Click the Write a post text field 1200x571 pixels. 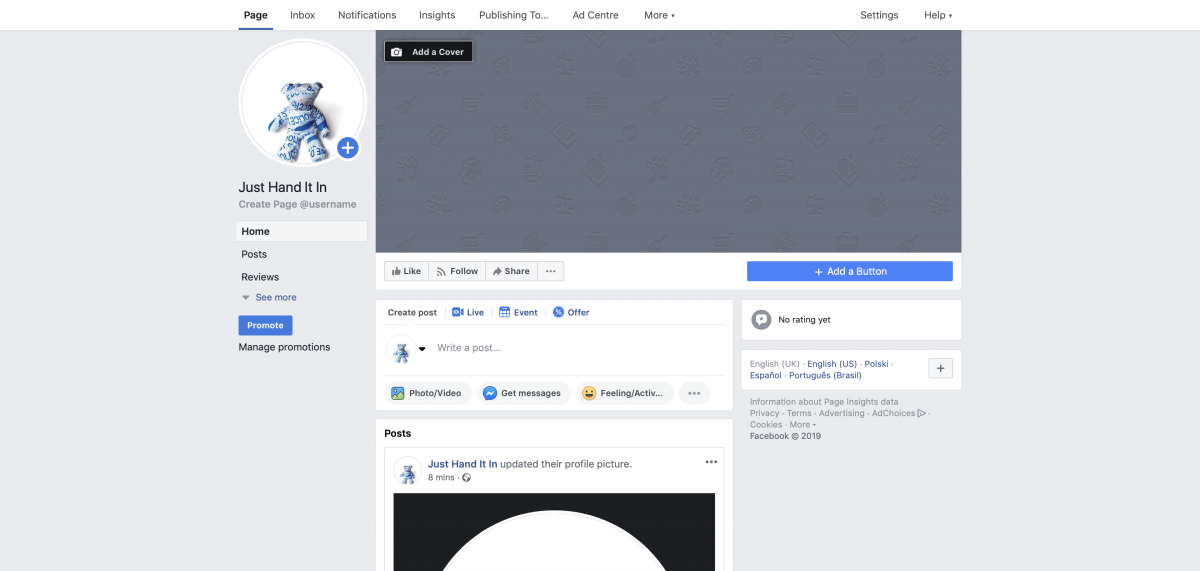pyautogui.click(x=570, y=348)
